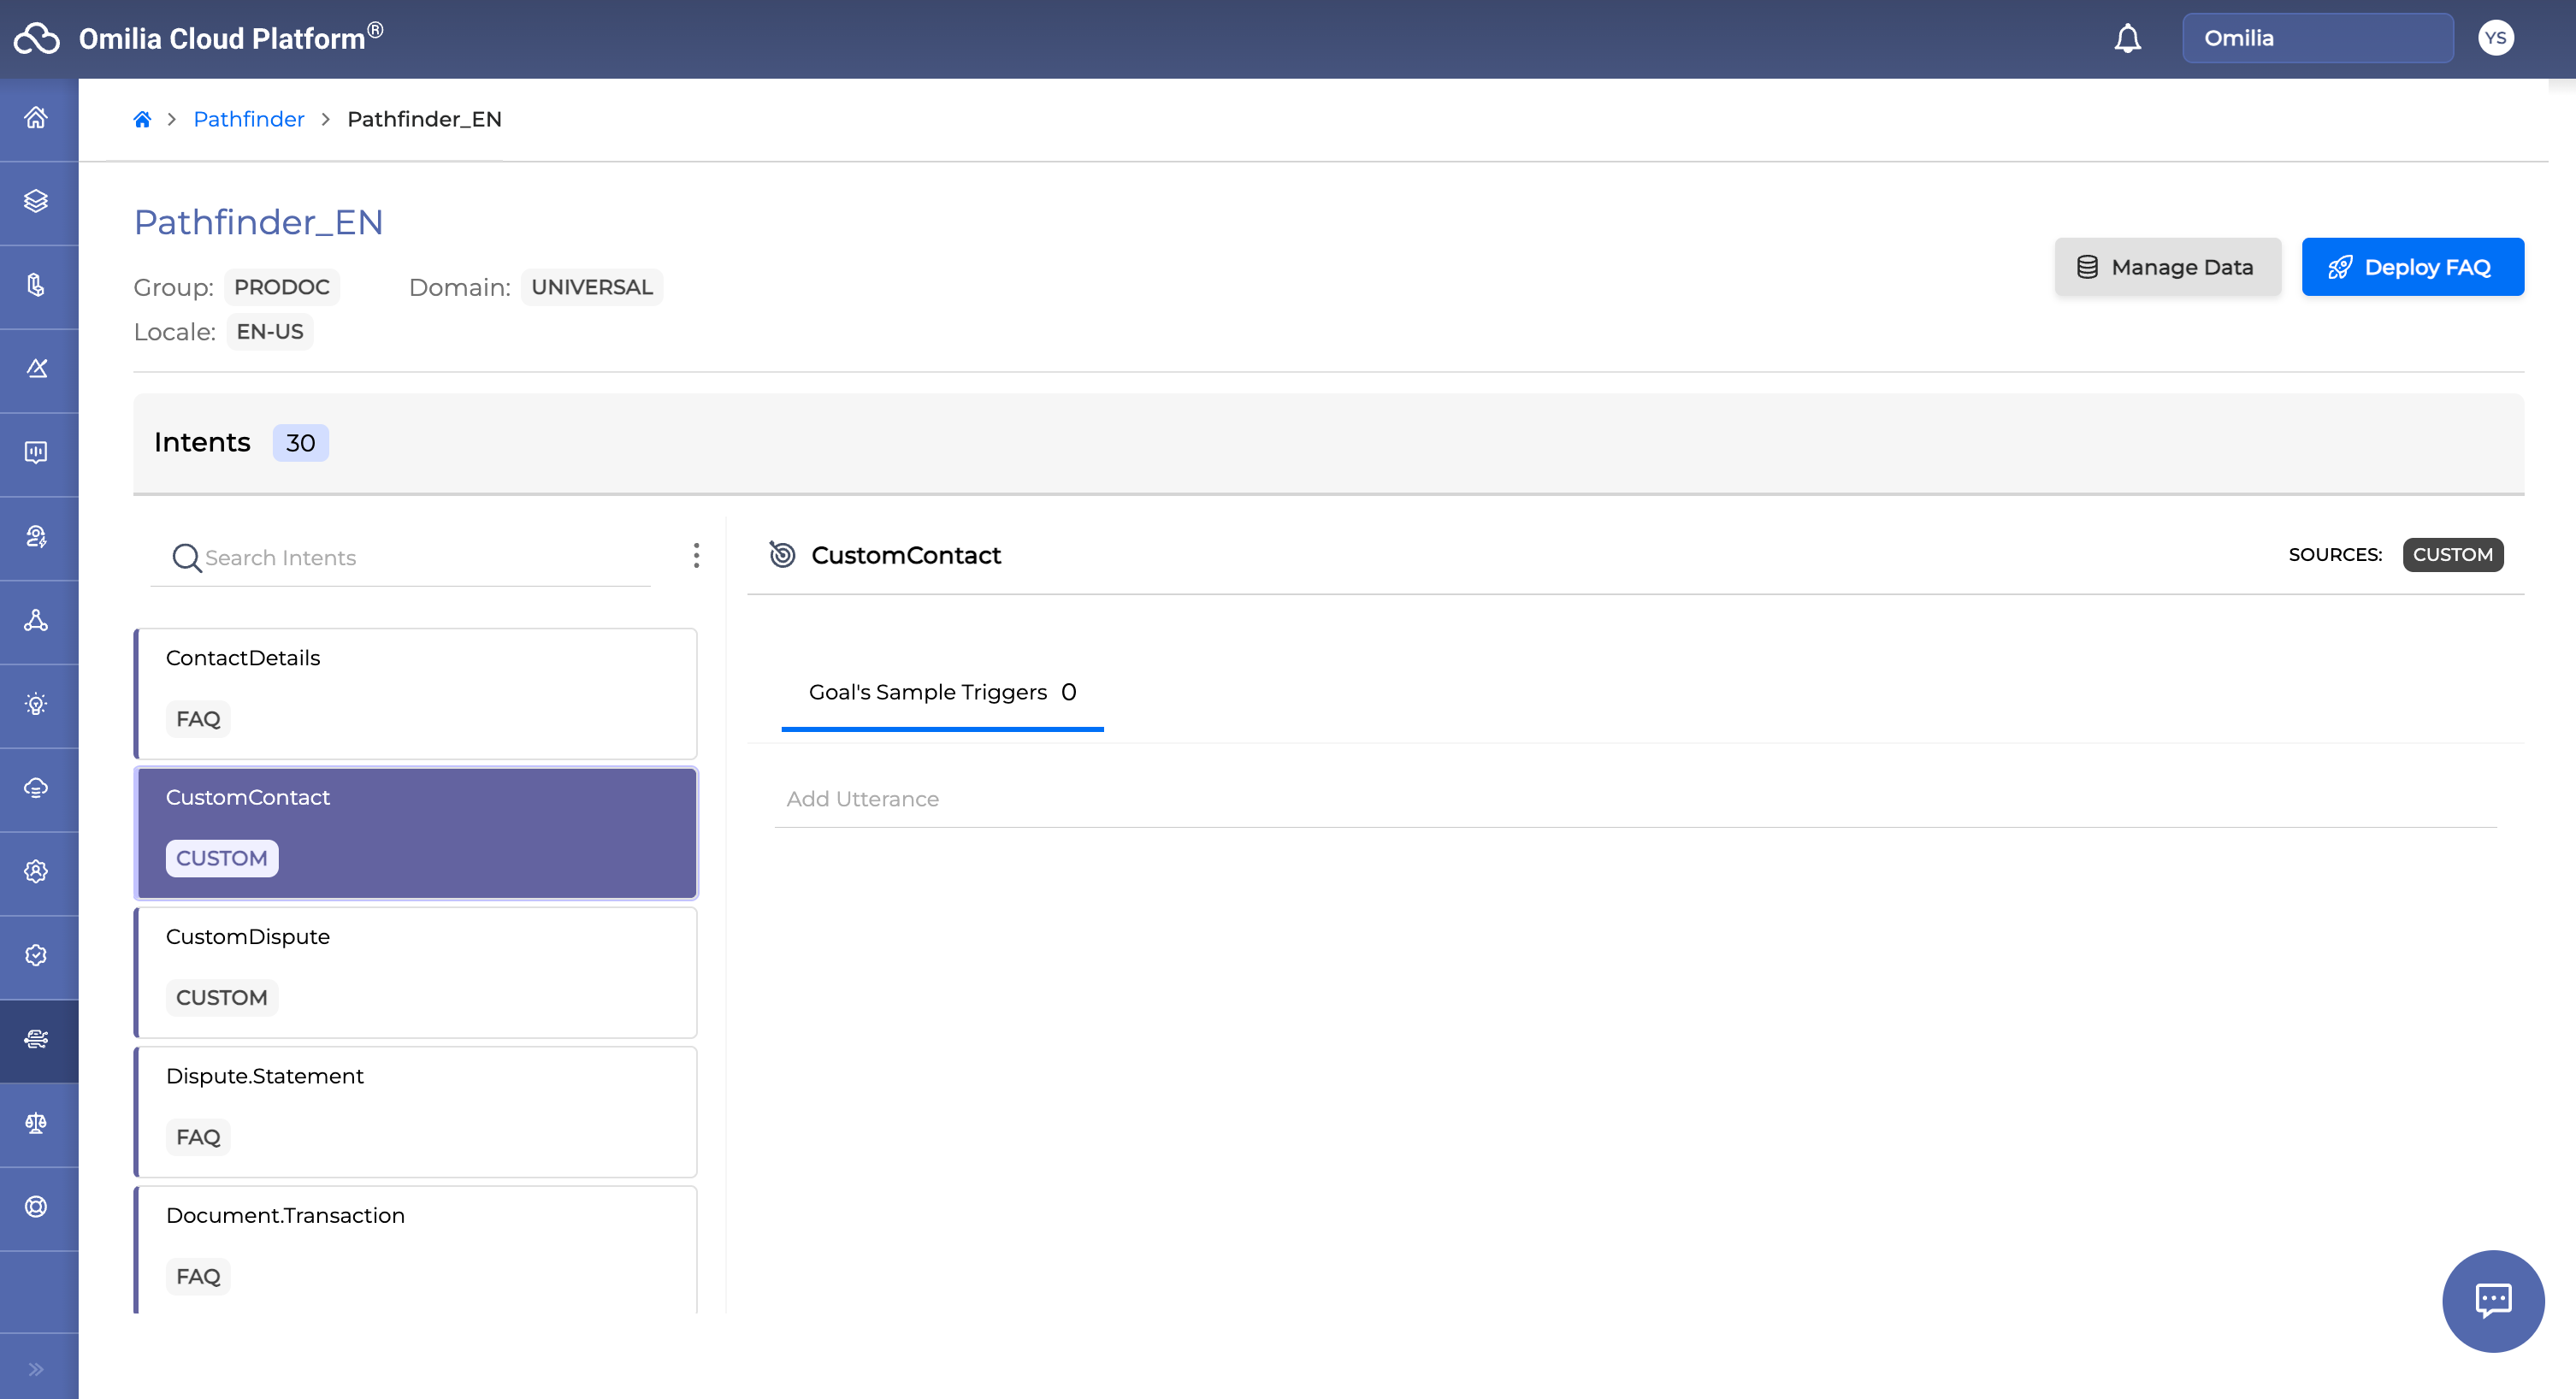
Task: Open the stacked layers sidebar icon
Action: [37, 201]
